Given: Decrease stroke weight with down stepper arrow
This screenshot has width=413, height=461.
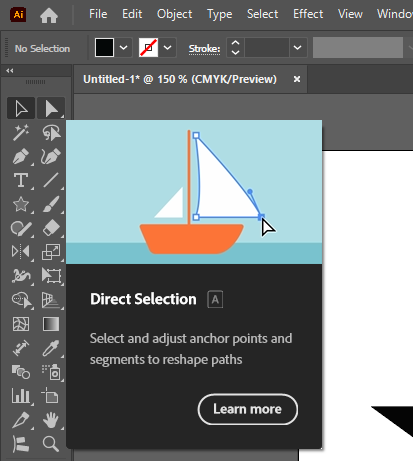Looking at the screenshot, I should click(x=235, y=53).
